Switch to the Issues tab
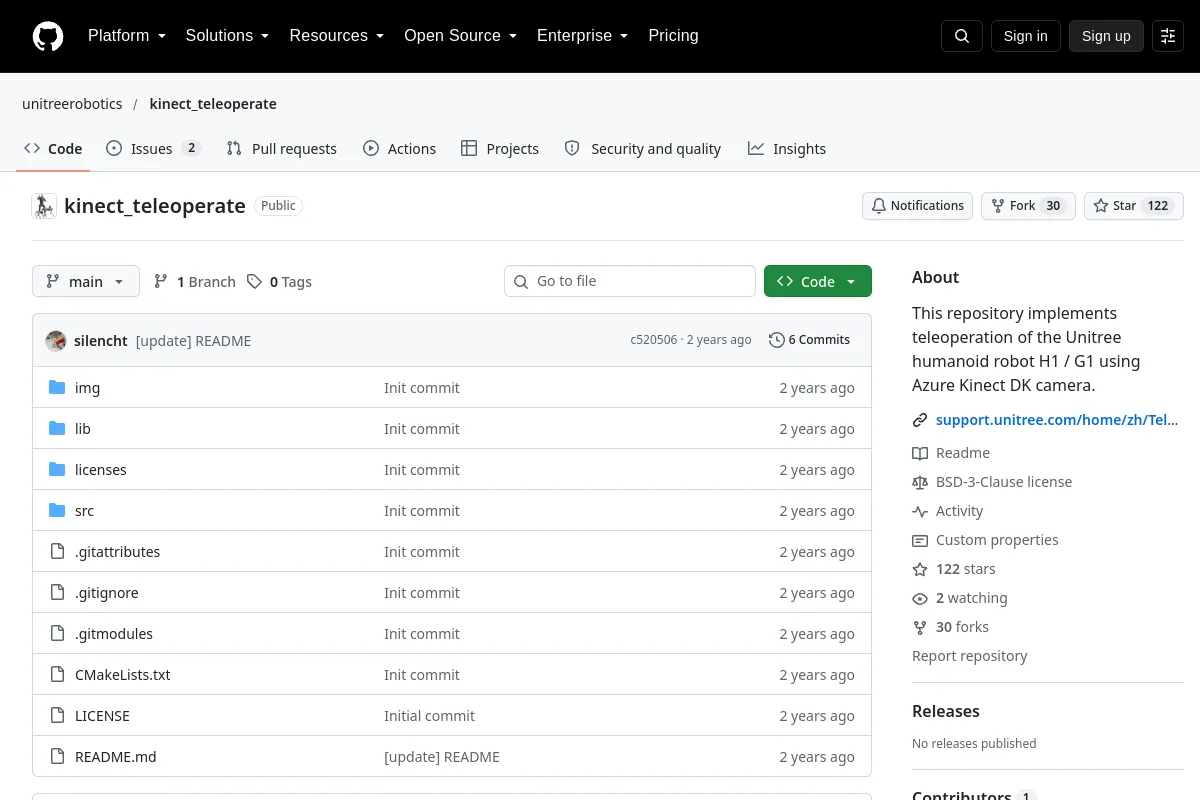 (x=153, y=149)
